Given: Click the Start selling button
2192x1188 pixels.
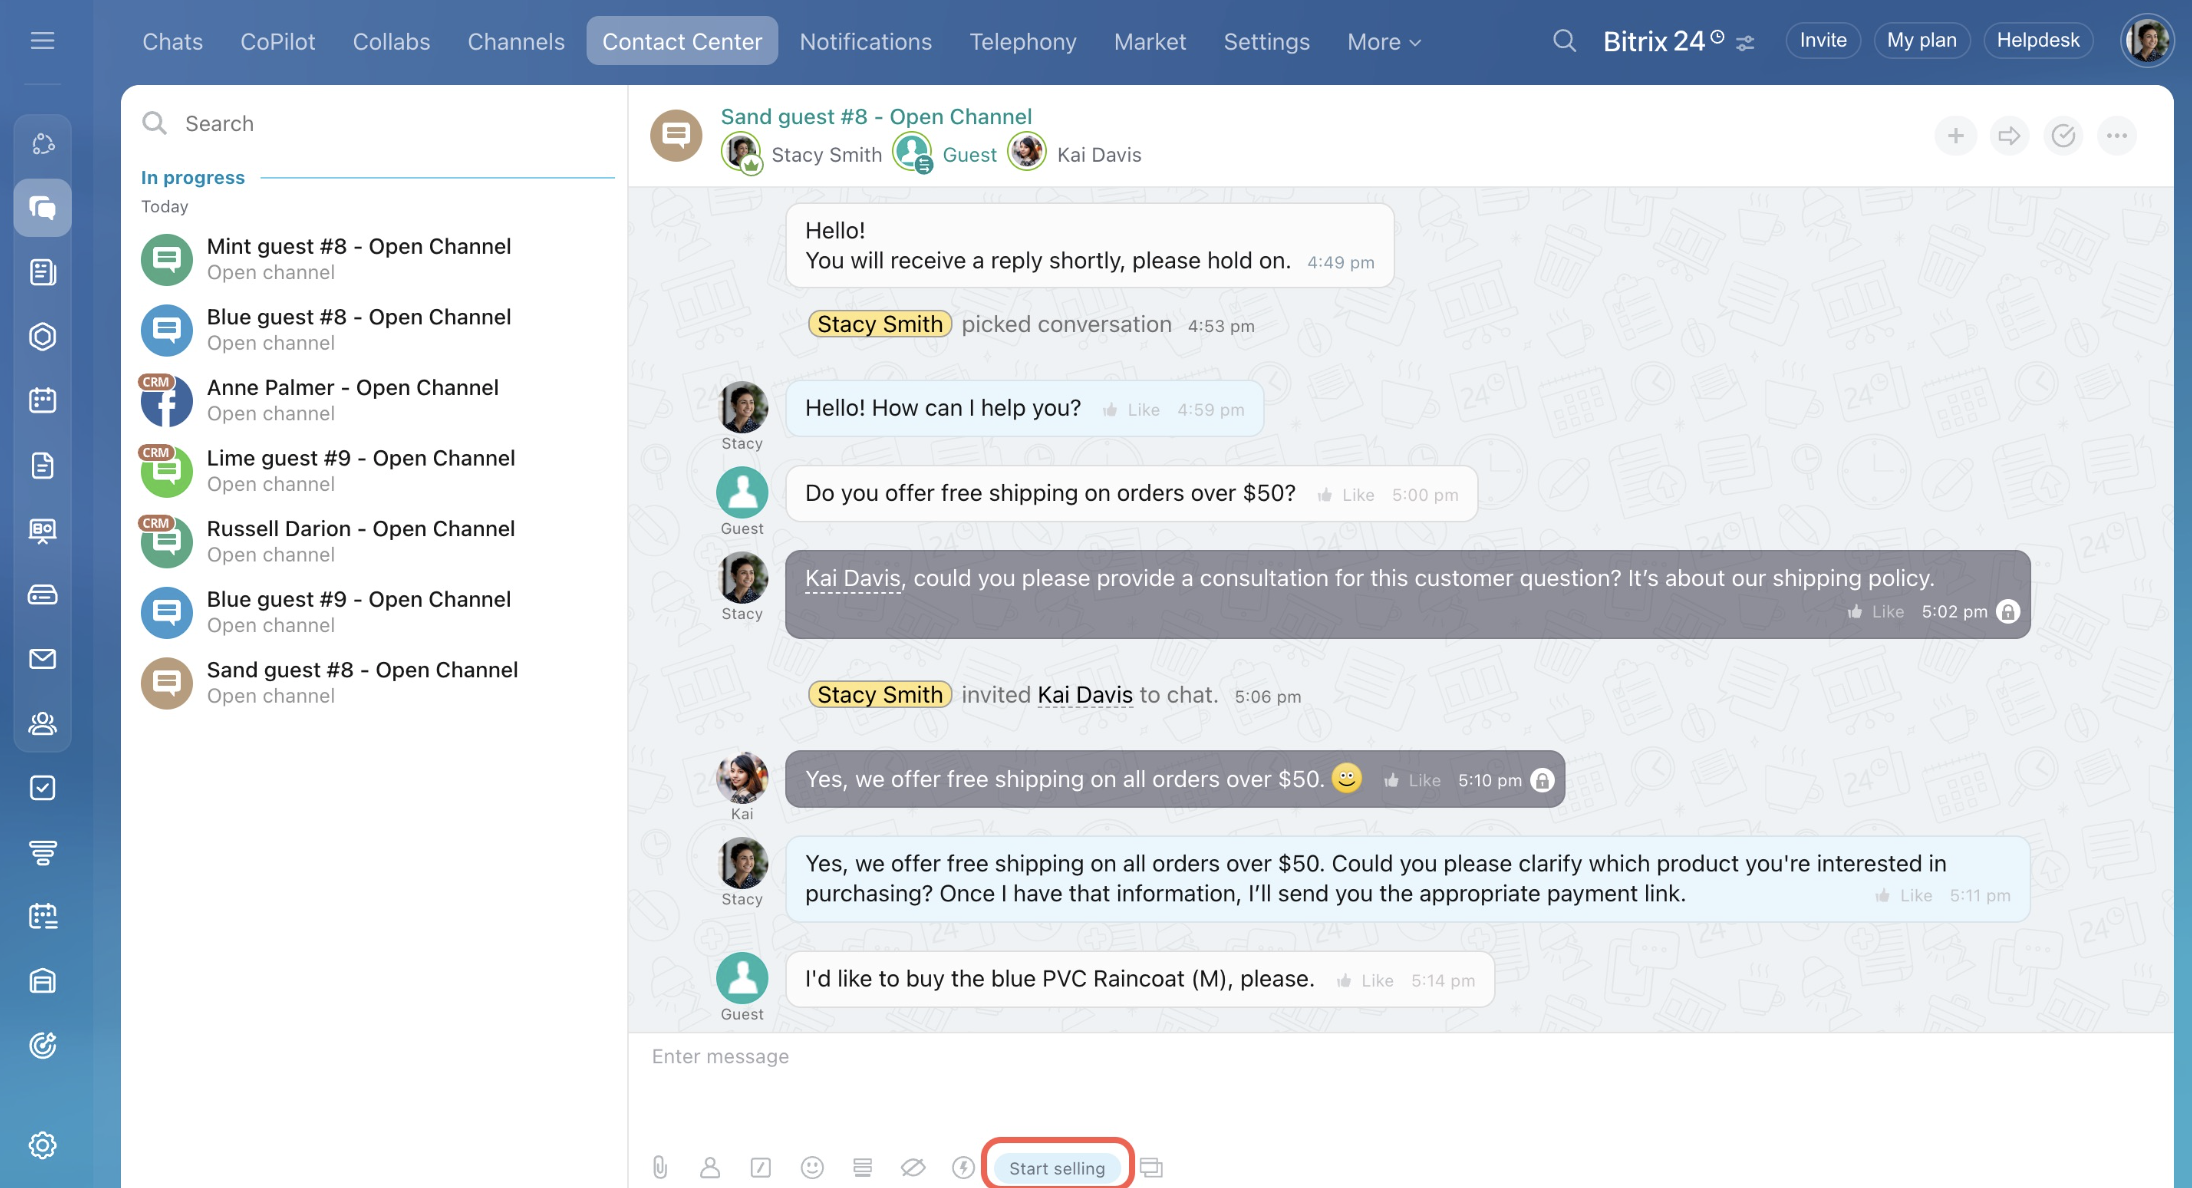Looking at the screenshot, I should coord(1056,1168).
